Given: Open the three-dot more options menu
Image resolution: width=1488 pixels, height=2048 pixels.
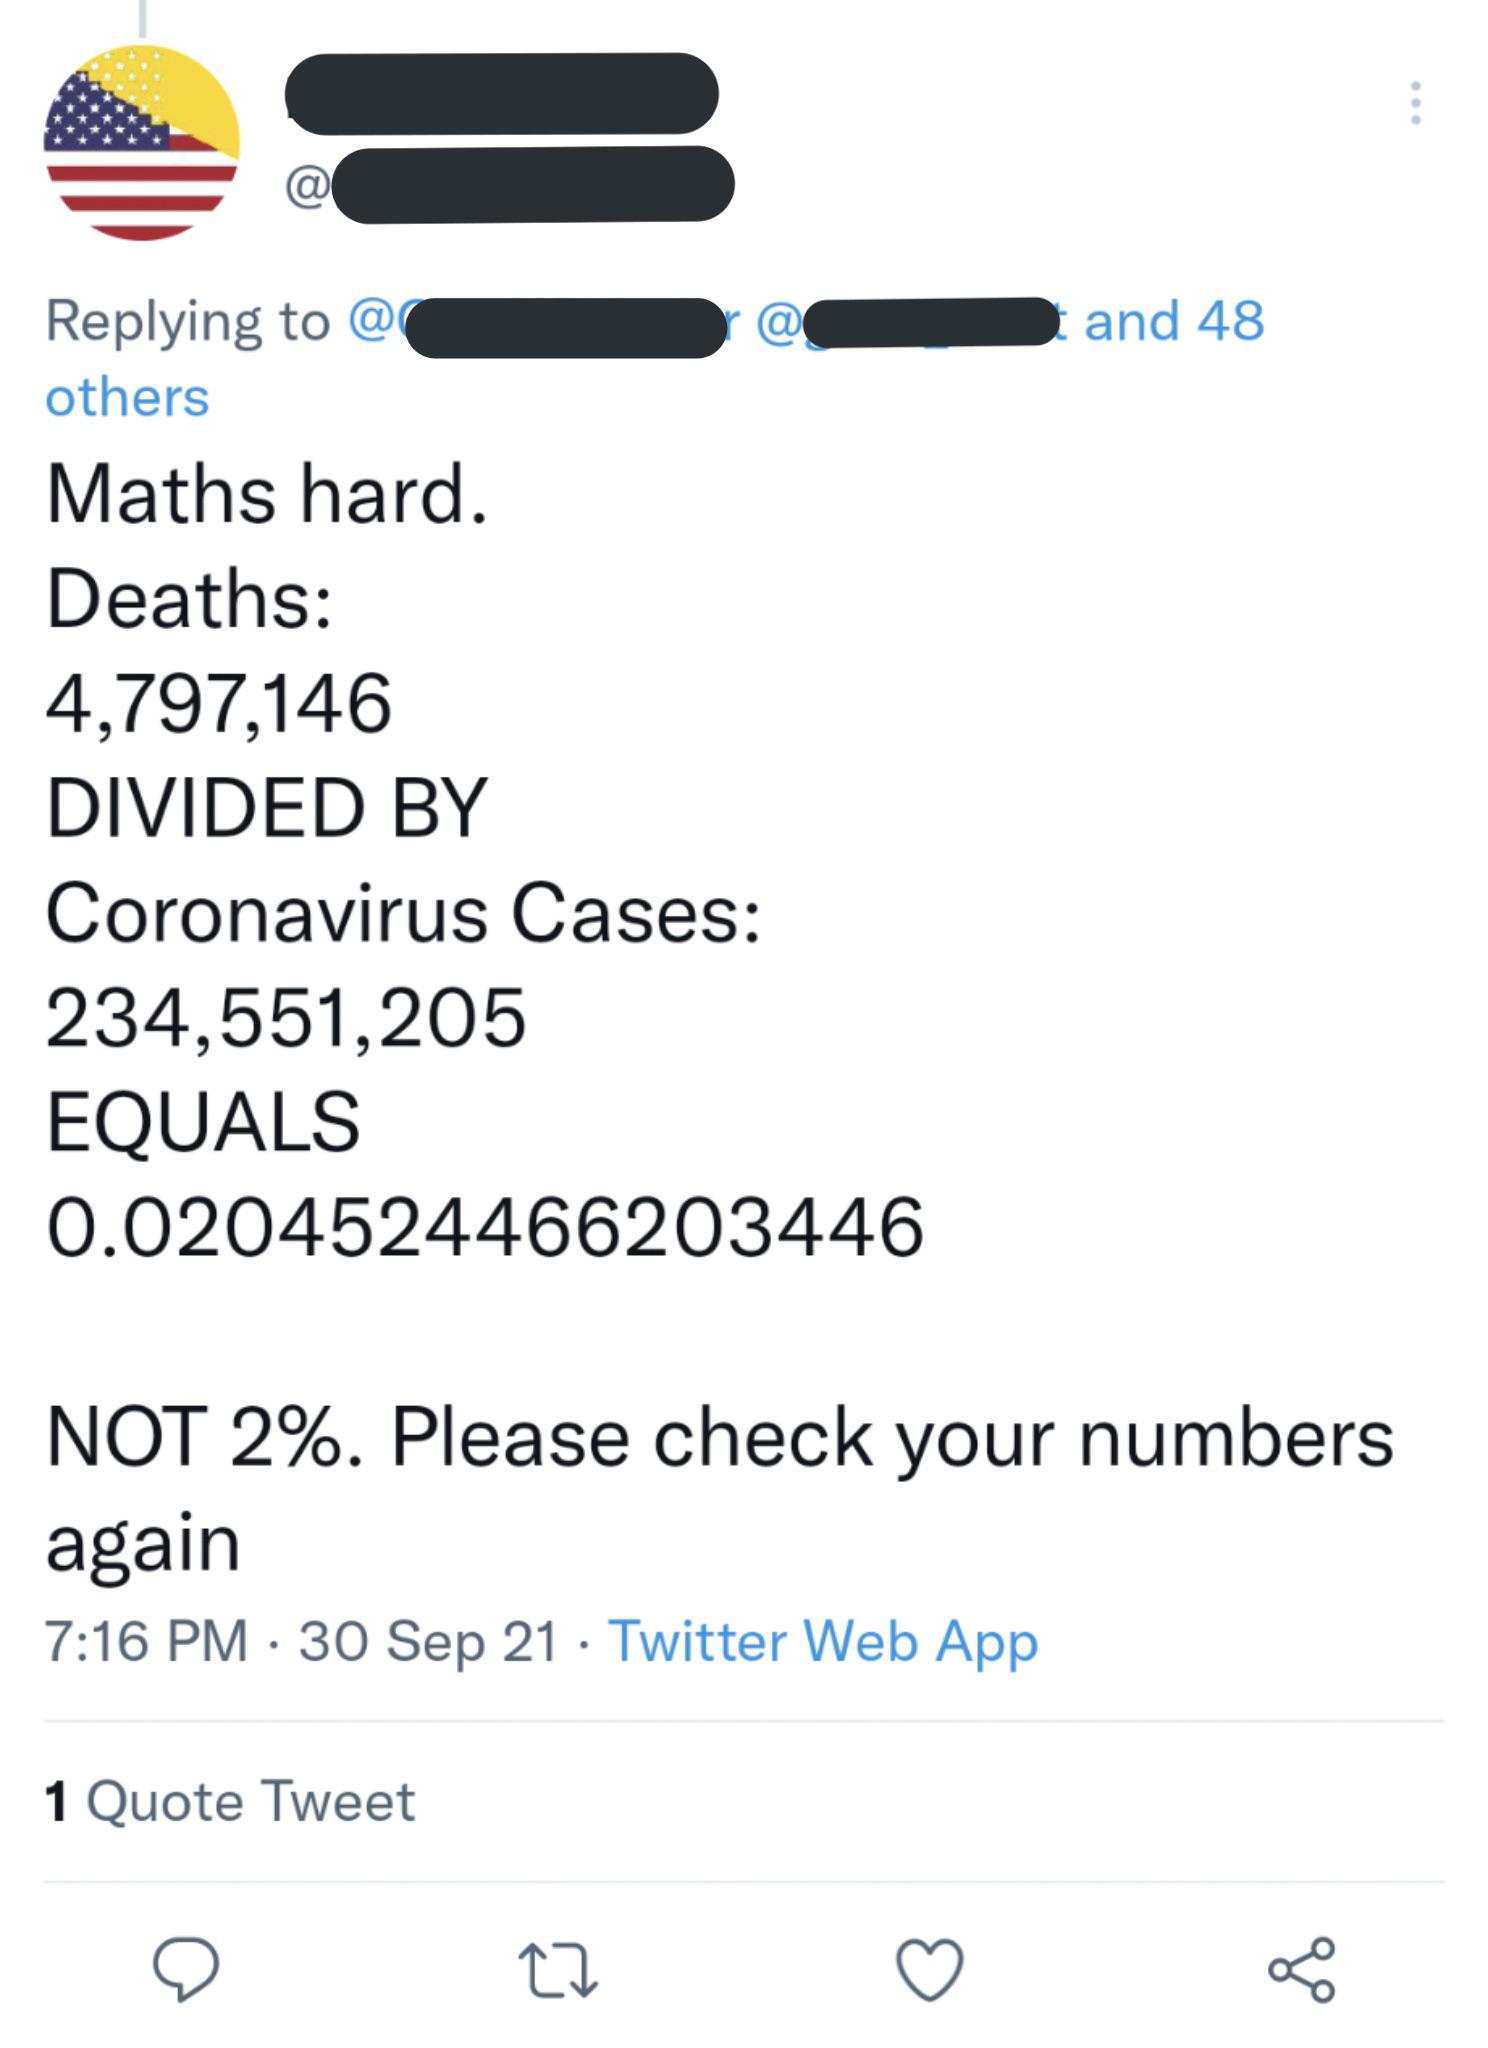Looking at the screenshot, I should tap(1415, 103).
